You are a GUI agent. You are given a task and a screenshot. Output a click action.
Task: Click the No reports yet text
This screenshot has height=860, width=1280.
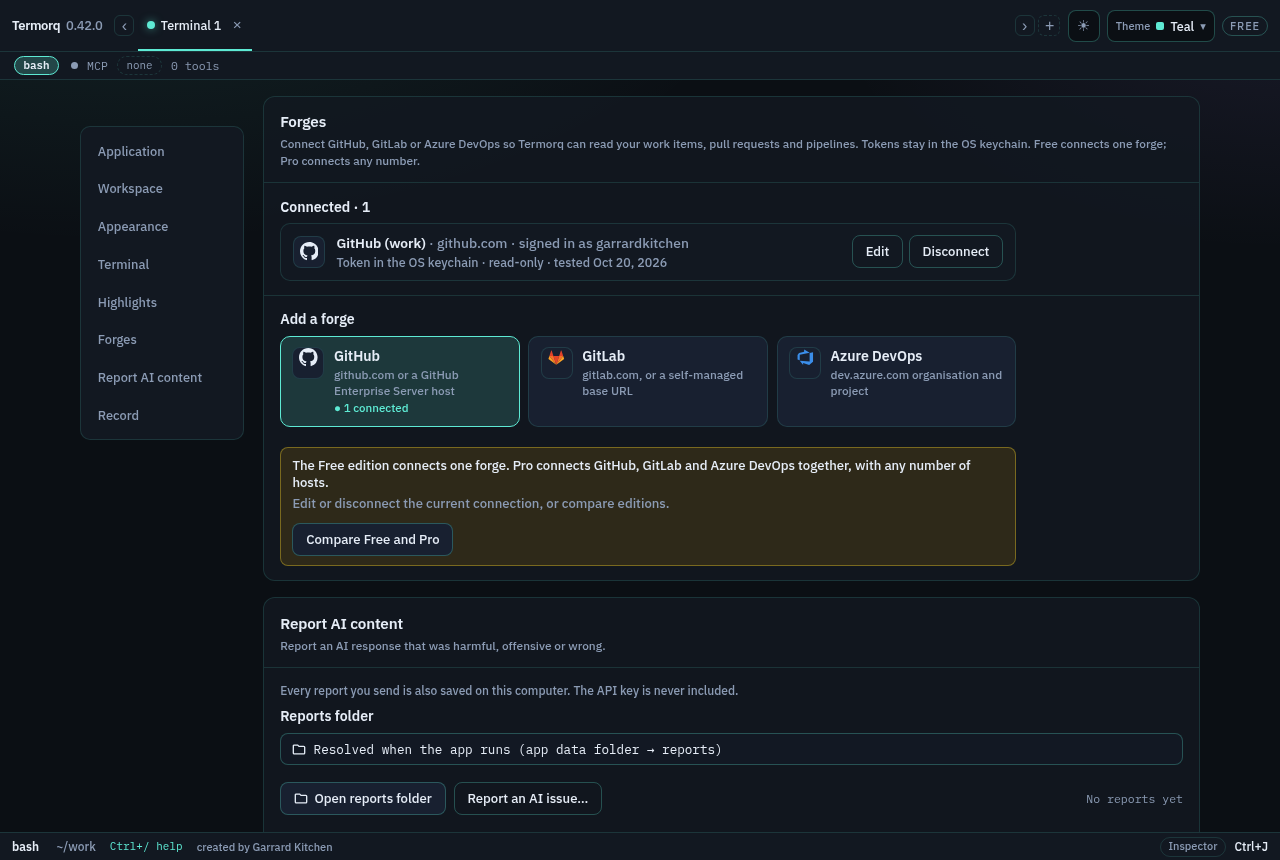[x=1134, y=799]
